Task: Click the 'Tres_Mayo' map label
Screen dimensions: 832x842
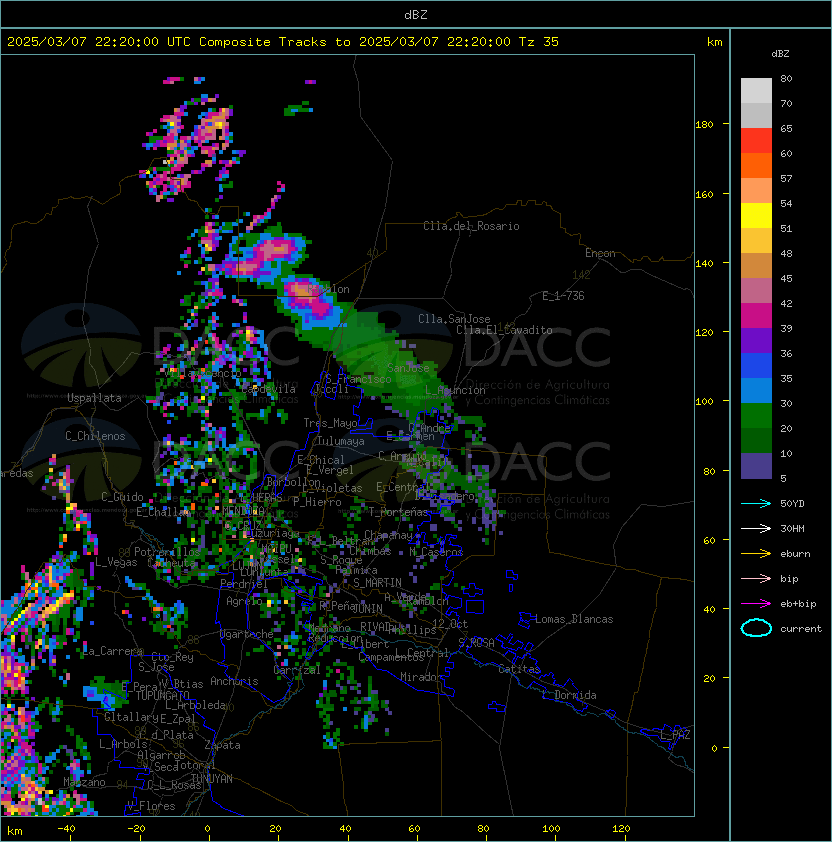Action: 330,423
